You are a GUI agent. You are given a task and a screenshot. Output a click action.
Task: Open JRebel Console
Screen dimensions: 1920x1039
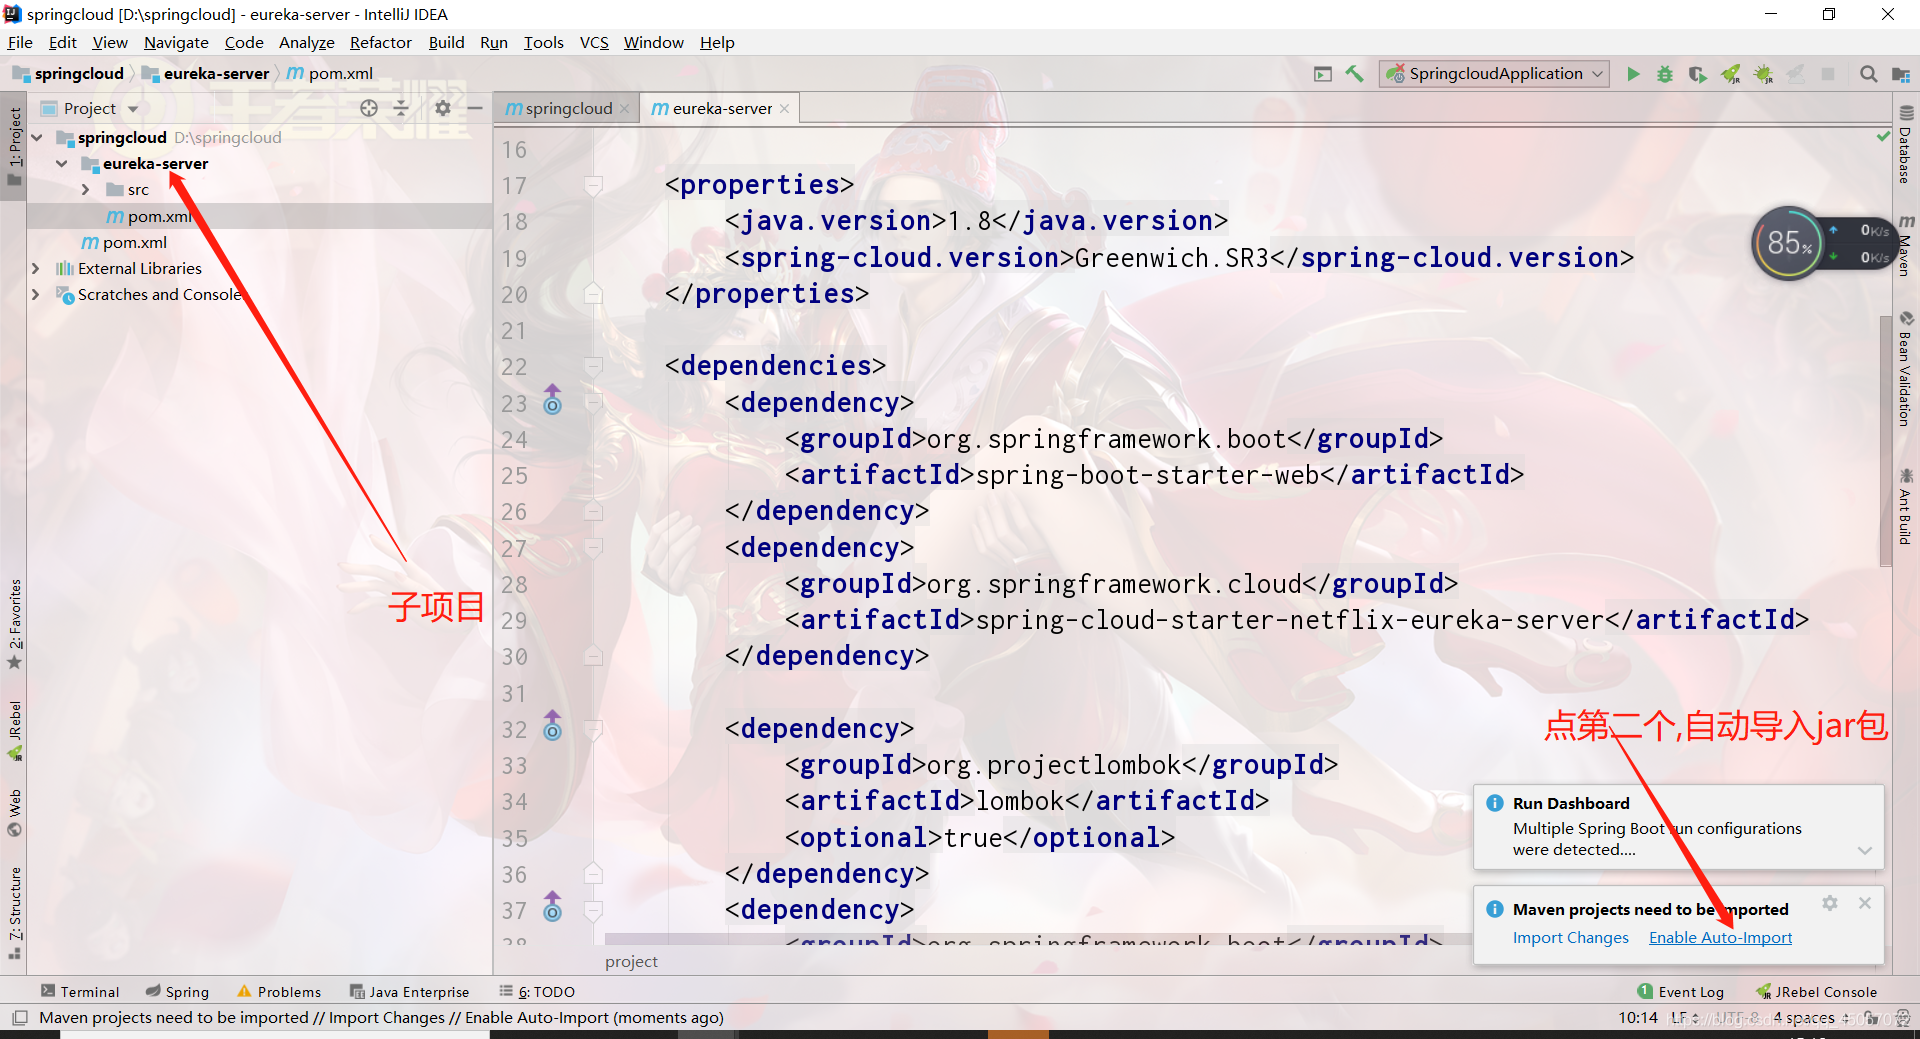click(x=1817, y=992)
